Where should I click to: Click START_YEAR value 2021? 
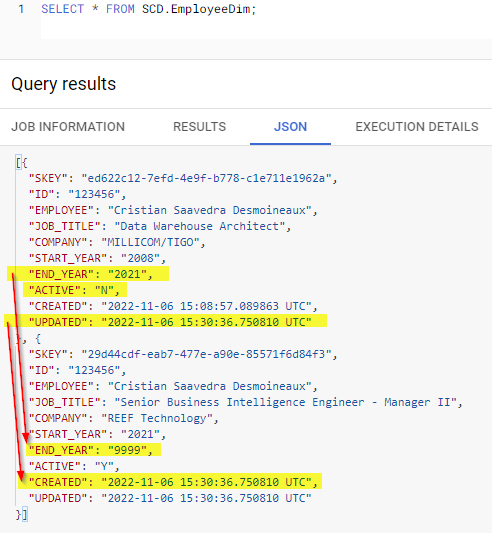(x=140, y=434)
